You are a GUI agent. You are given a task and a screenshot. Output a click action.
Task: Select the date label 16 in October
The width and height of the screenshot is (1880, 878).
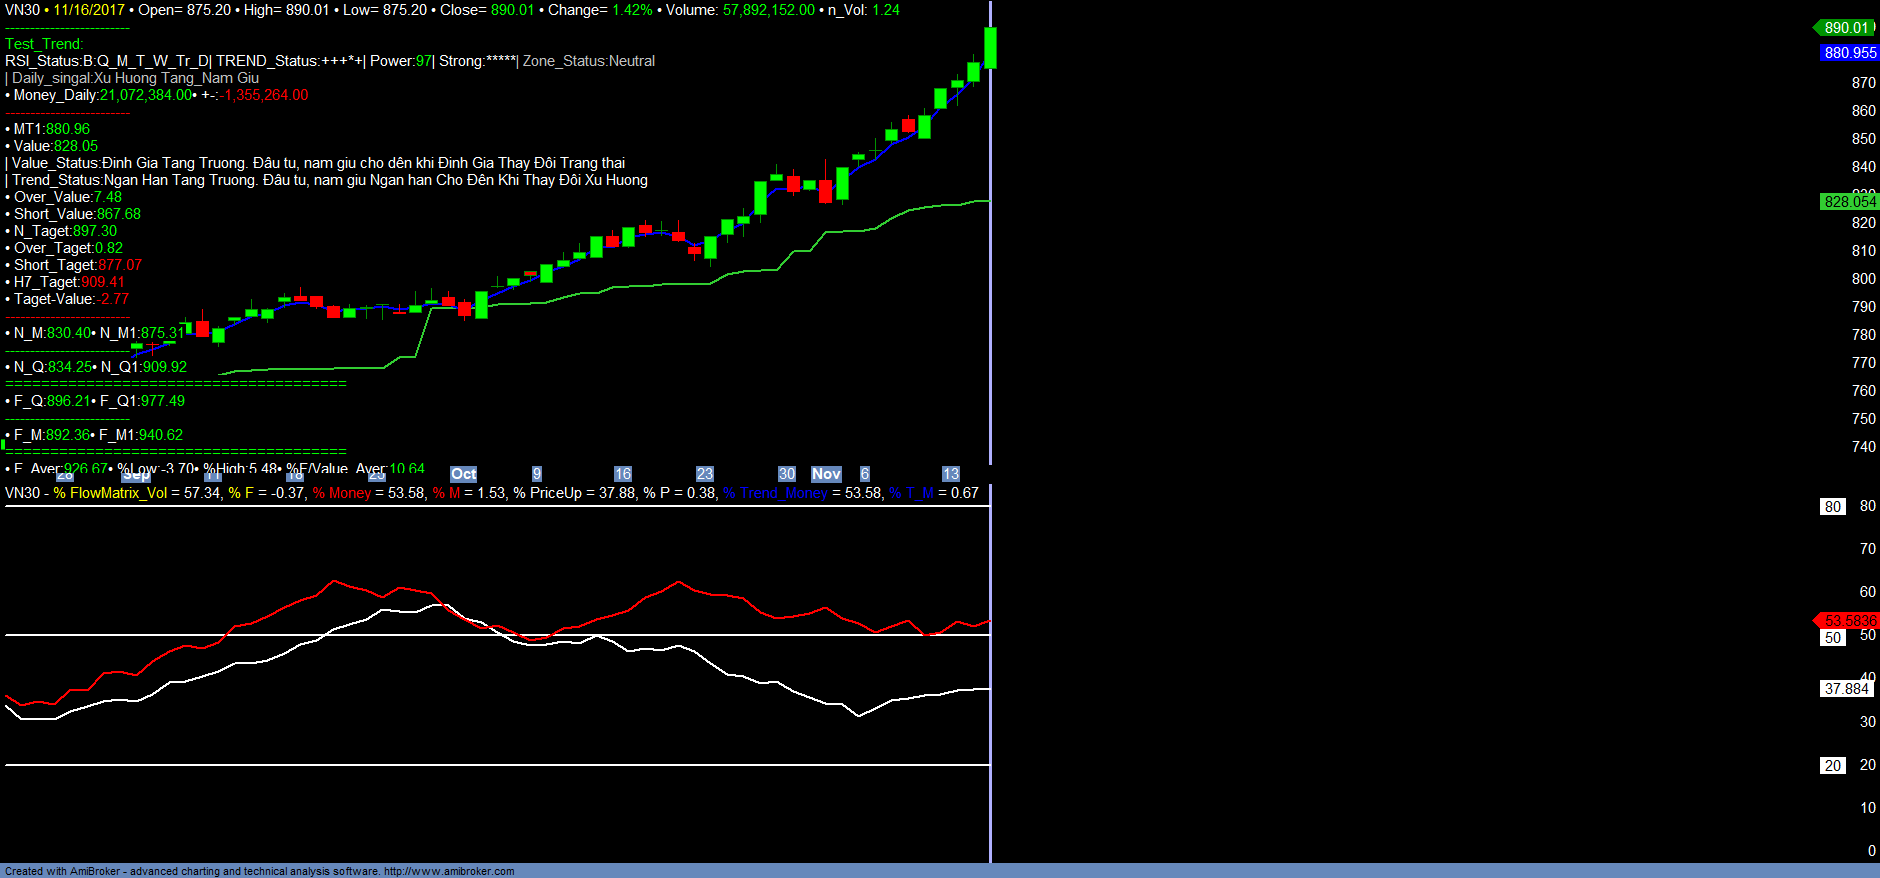622,474
